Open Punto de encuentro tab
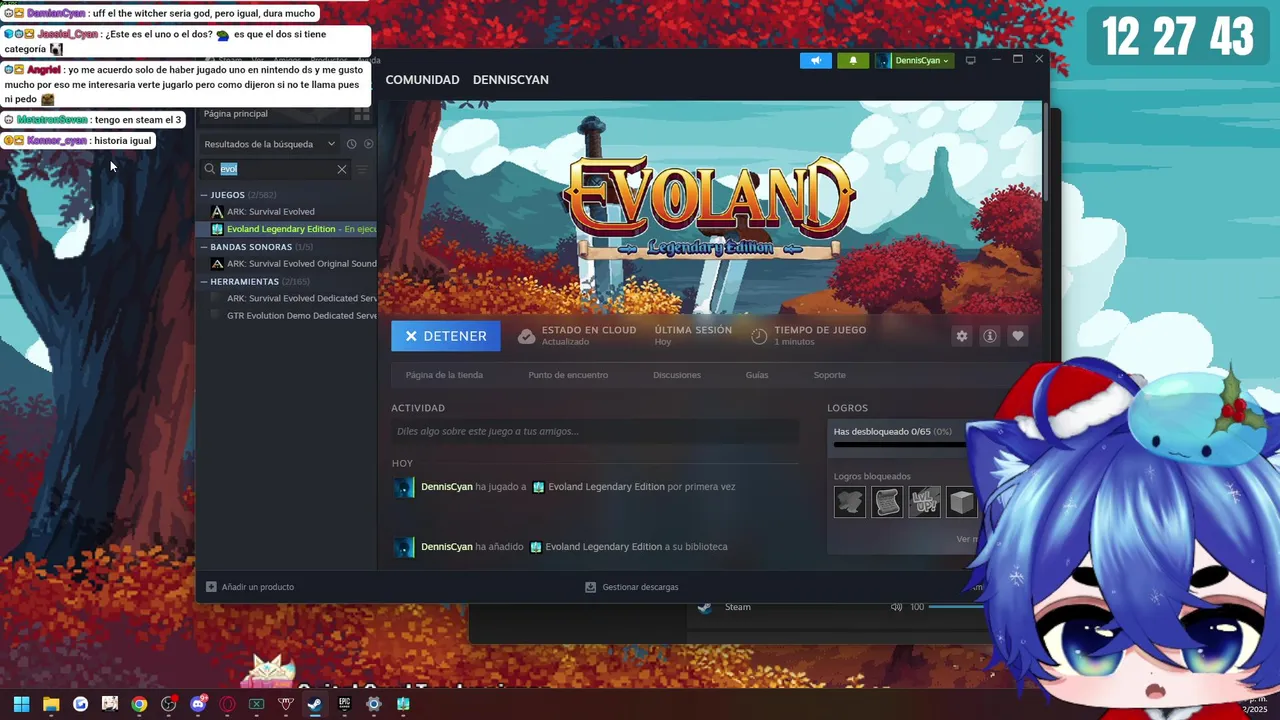This screenshot has height=720, width=1280. (x=568, y=375)
